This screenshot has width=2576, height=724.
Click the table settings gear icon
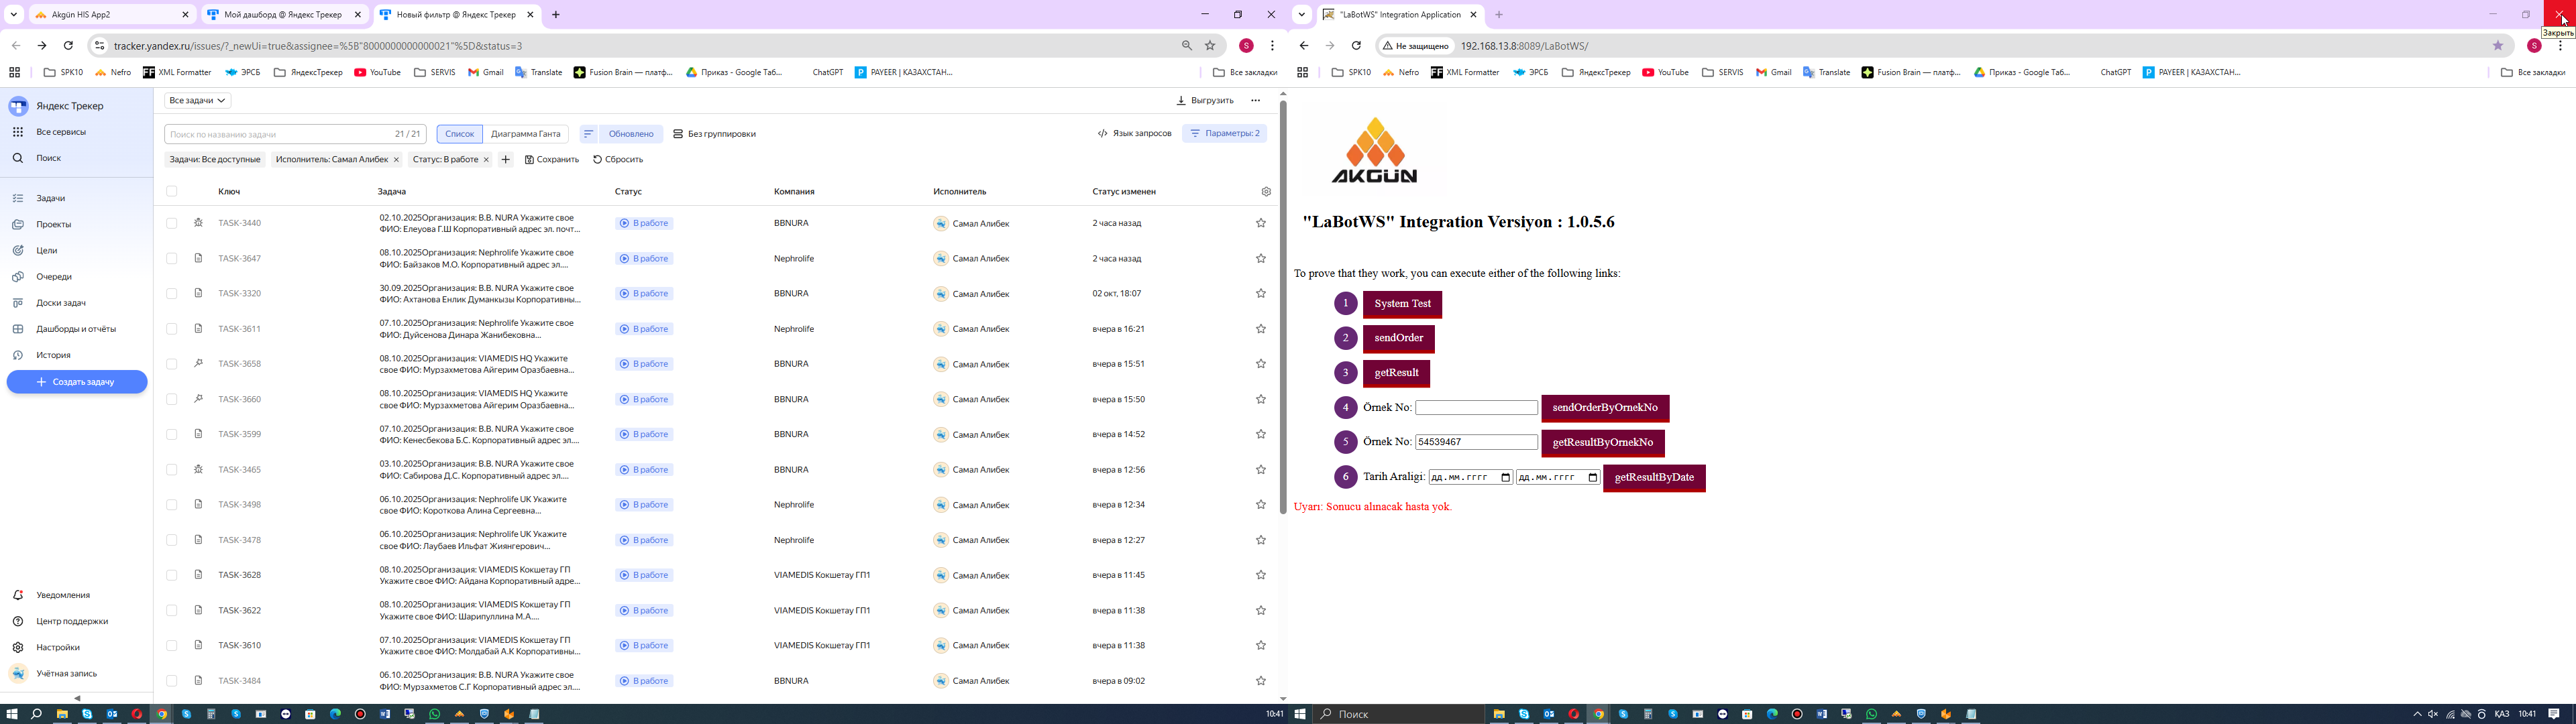coord(1265,192)
